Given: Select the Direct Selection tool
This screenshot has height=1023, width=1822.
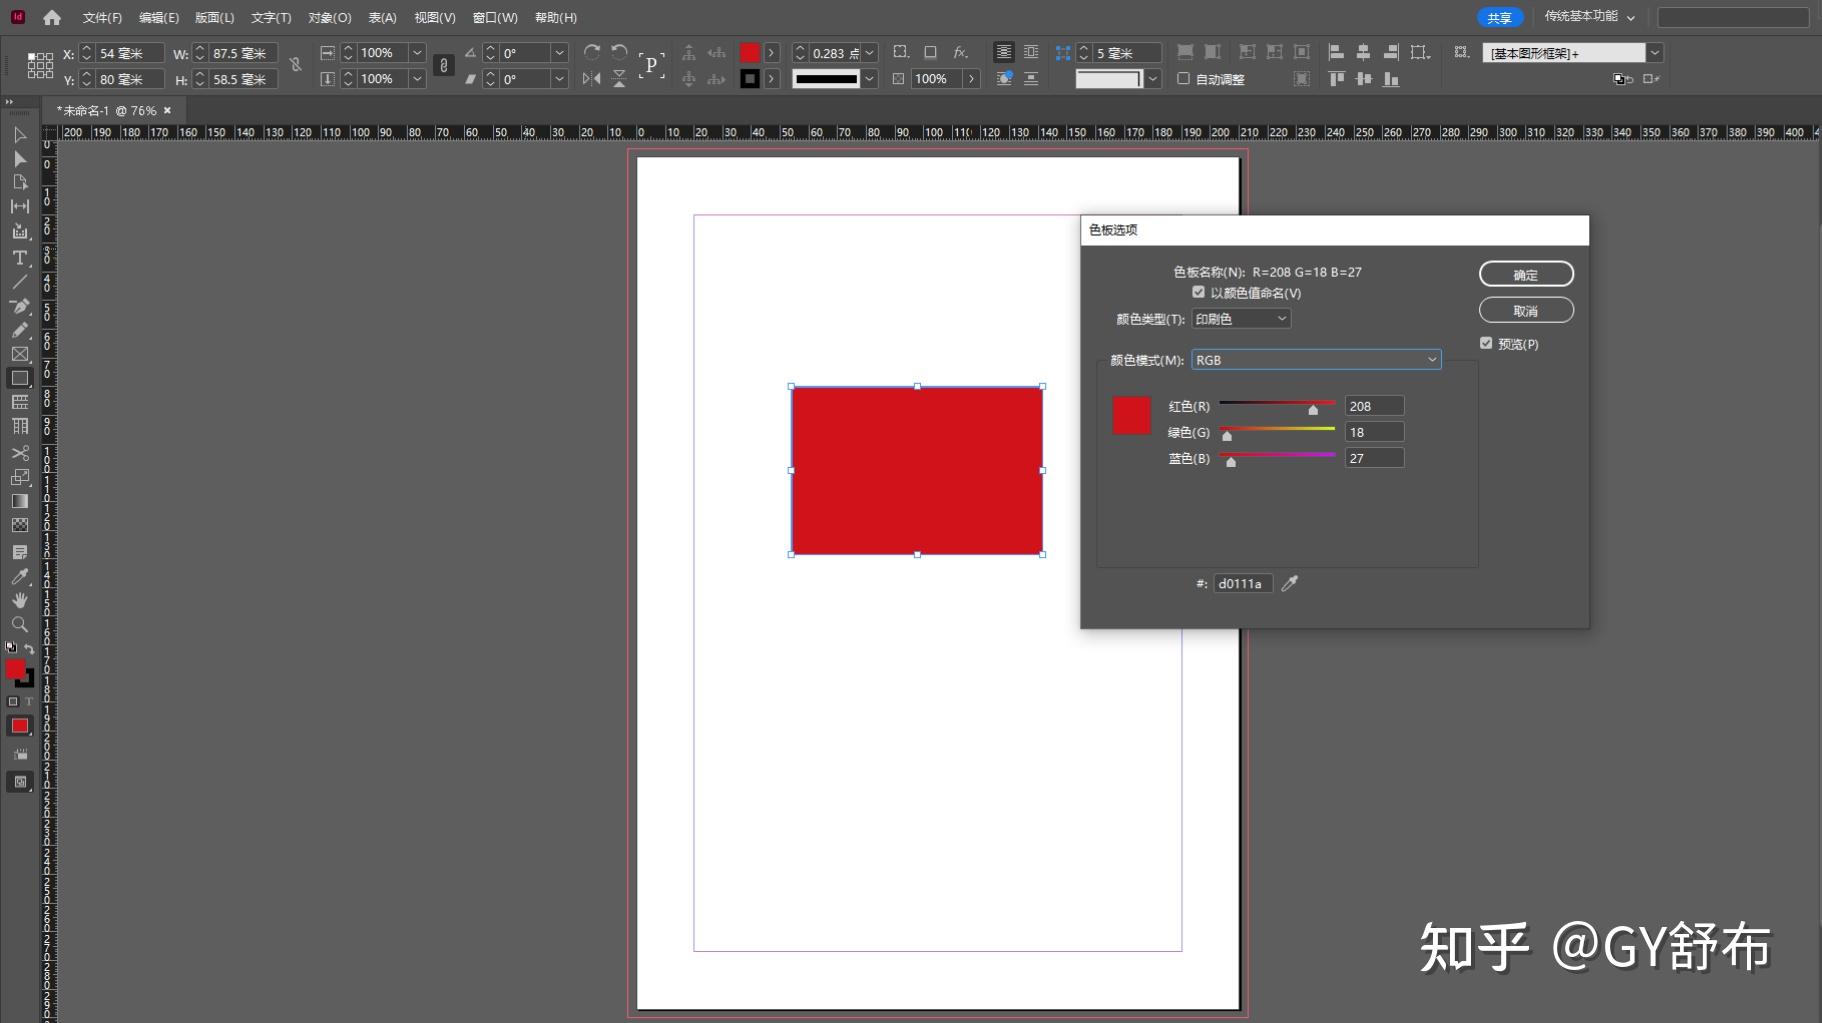Looking at the screenshot, I should (18, 159).
